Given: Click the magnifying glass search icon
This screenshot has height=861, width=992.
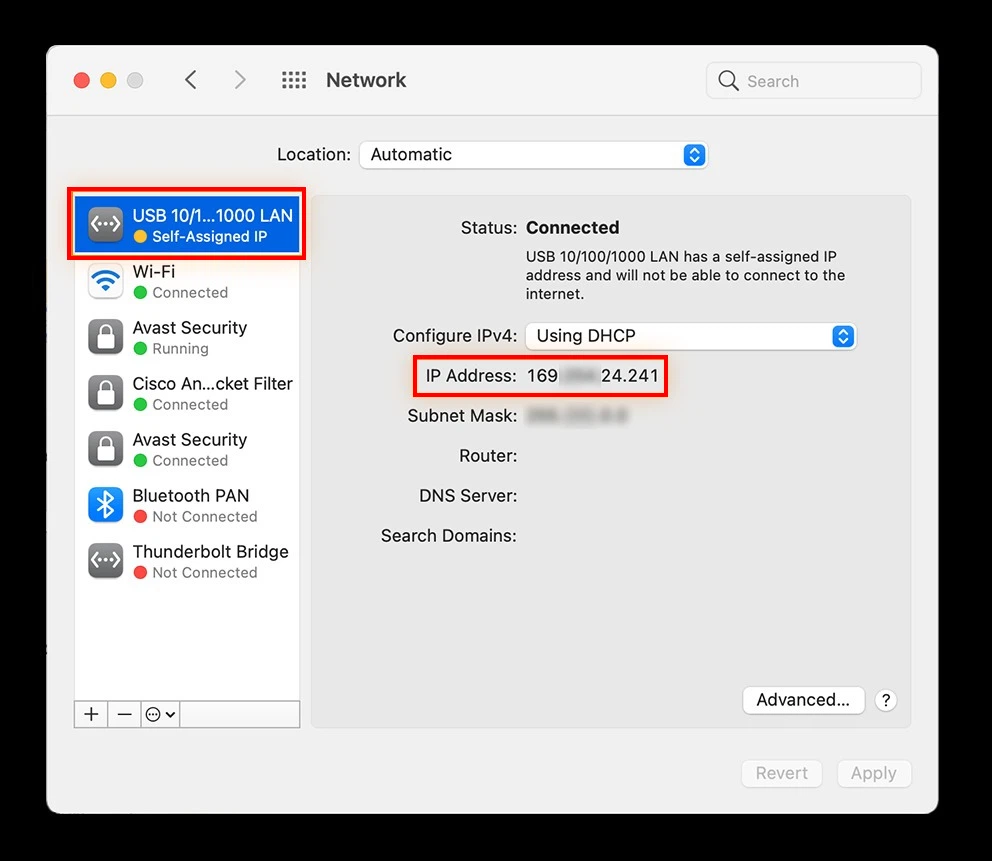Looking at the screenshot, I should 728,80.
